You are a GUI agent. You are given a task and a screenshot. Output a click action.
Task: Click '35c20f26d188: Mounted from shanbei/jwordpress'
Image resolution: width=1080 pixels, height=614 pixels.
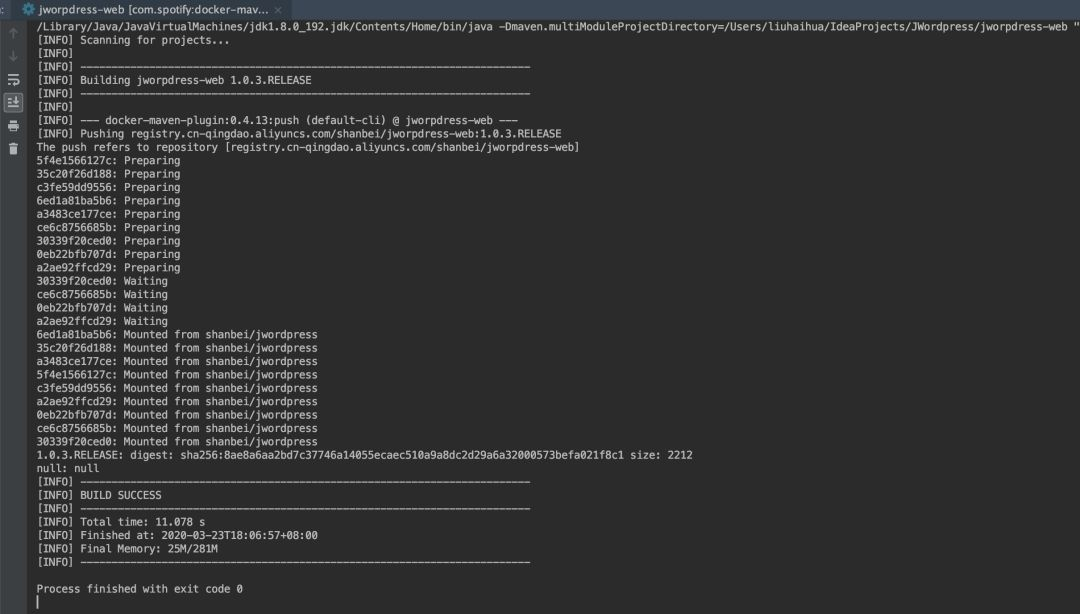coord(177,348)
